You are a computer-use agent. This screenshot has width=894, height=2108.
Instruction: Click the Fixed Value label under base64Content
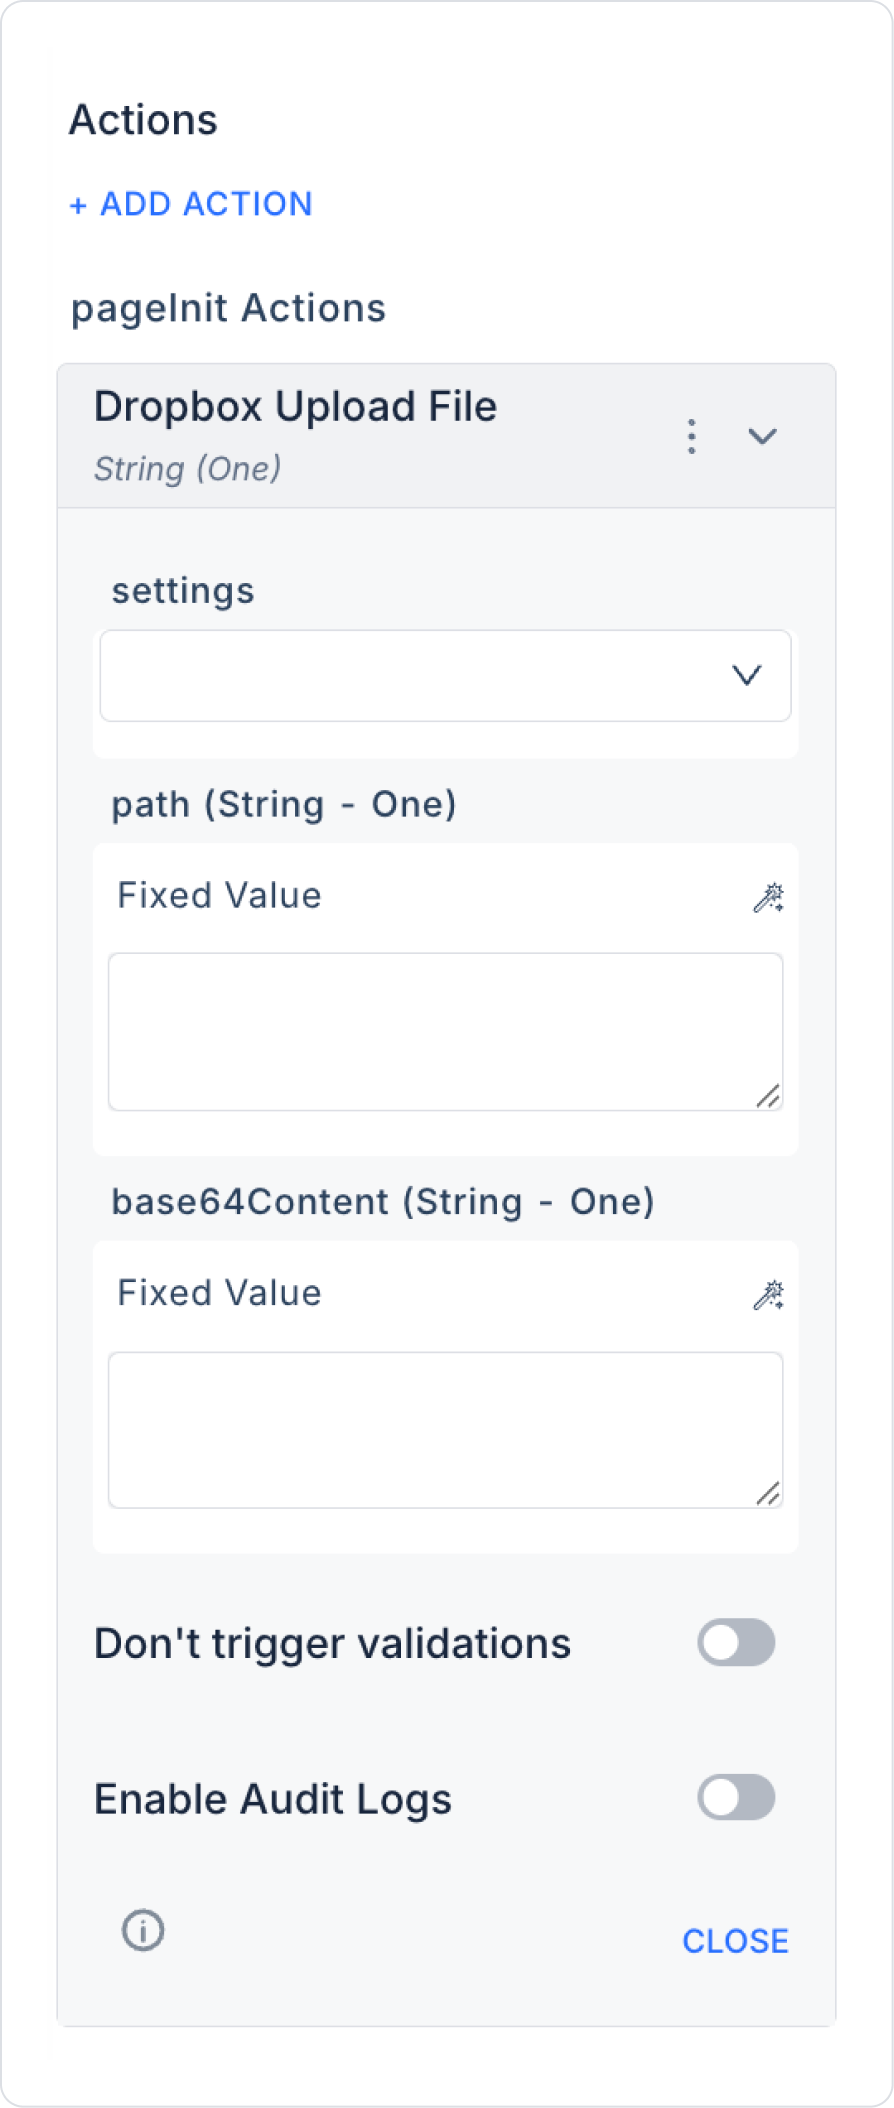point(219,1293)
